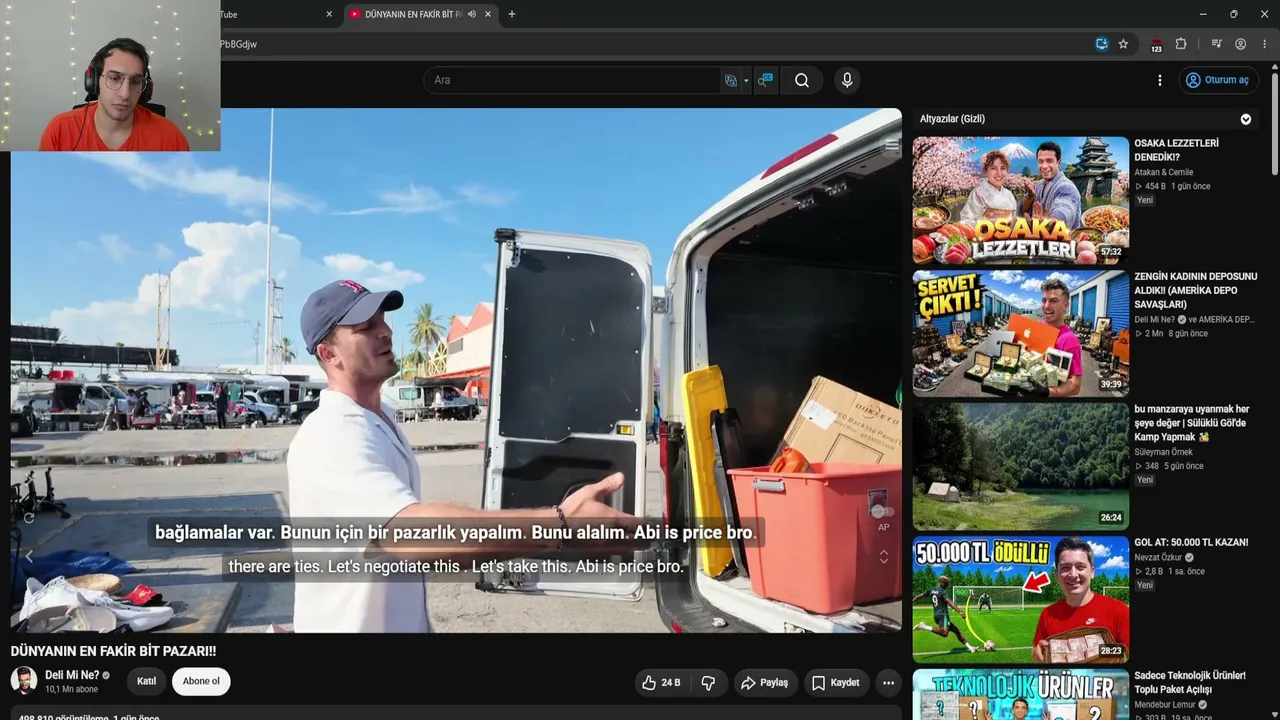Open the Sülüklü Göl lake camping thumbnail

pos(1020,465)
